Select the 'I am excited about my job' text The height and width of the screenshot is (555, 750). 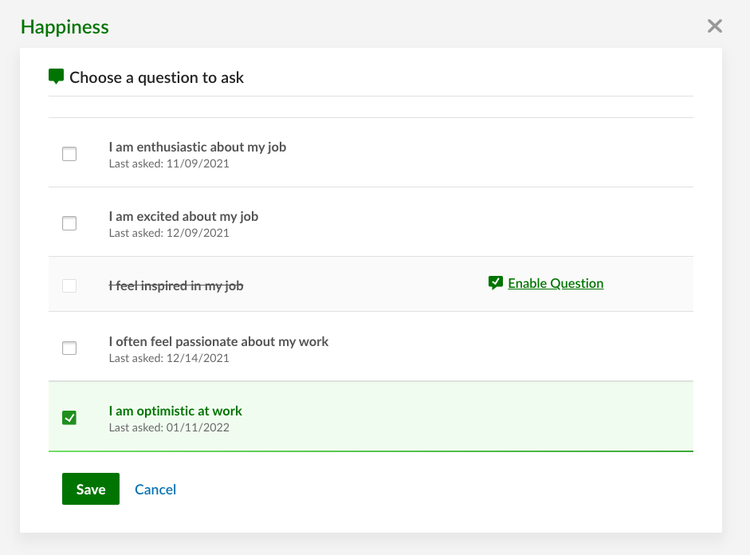183,216
